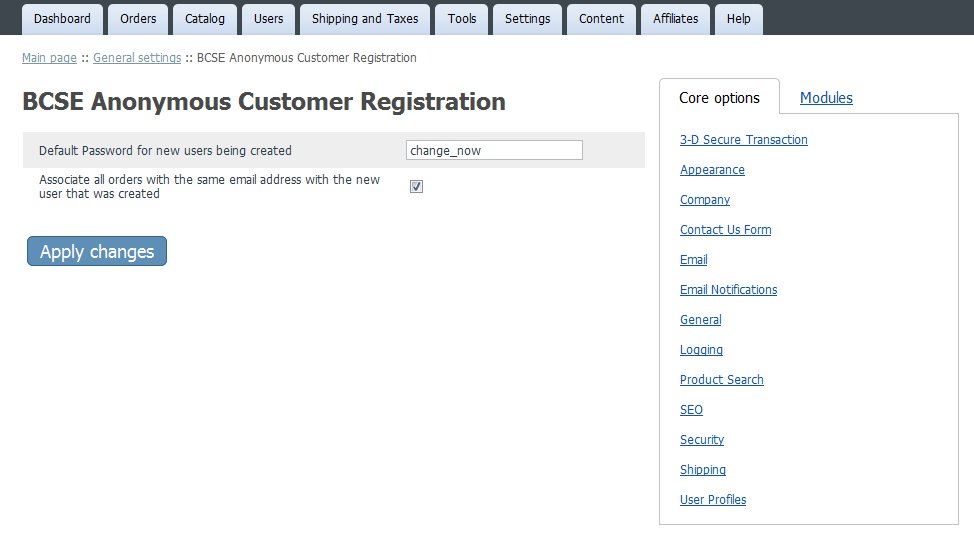The width and height of the screenshot is (974, 556).
Task: Click the Default Password input field
Action: pyautogui.click(x=494, y=150)
